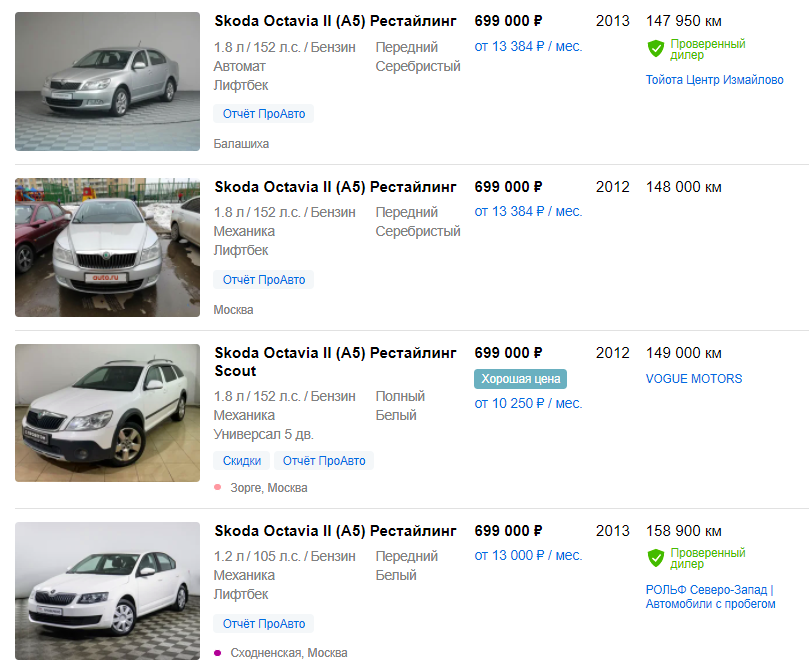
Task: Click 147 950 км mileage
Action: coord(684,21)
